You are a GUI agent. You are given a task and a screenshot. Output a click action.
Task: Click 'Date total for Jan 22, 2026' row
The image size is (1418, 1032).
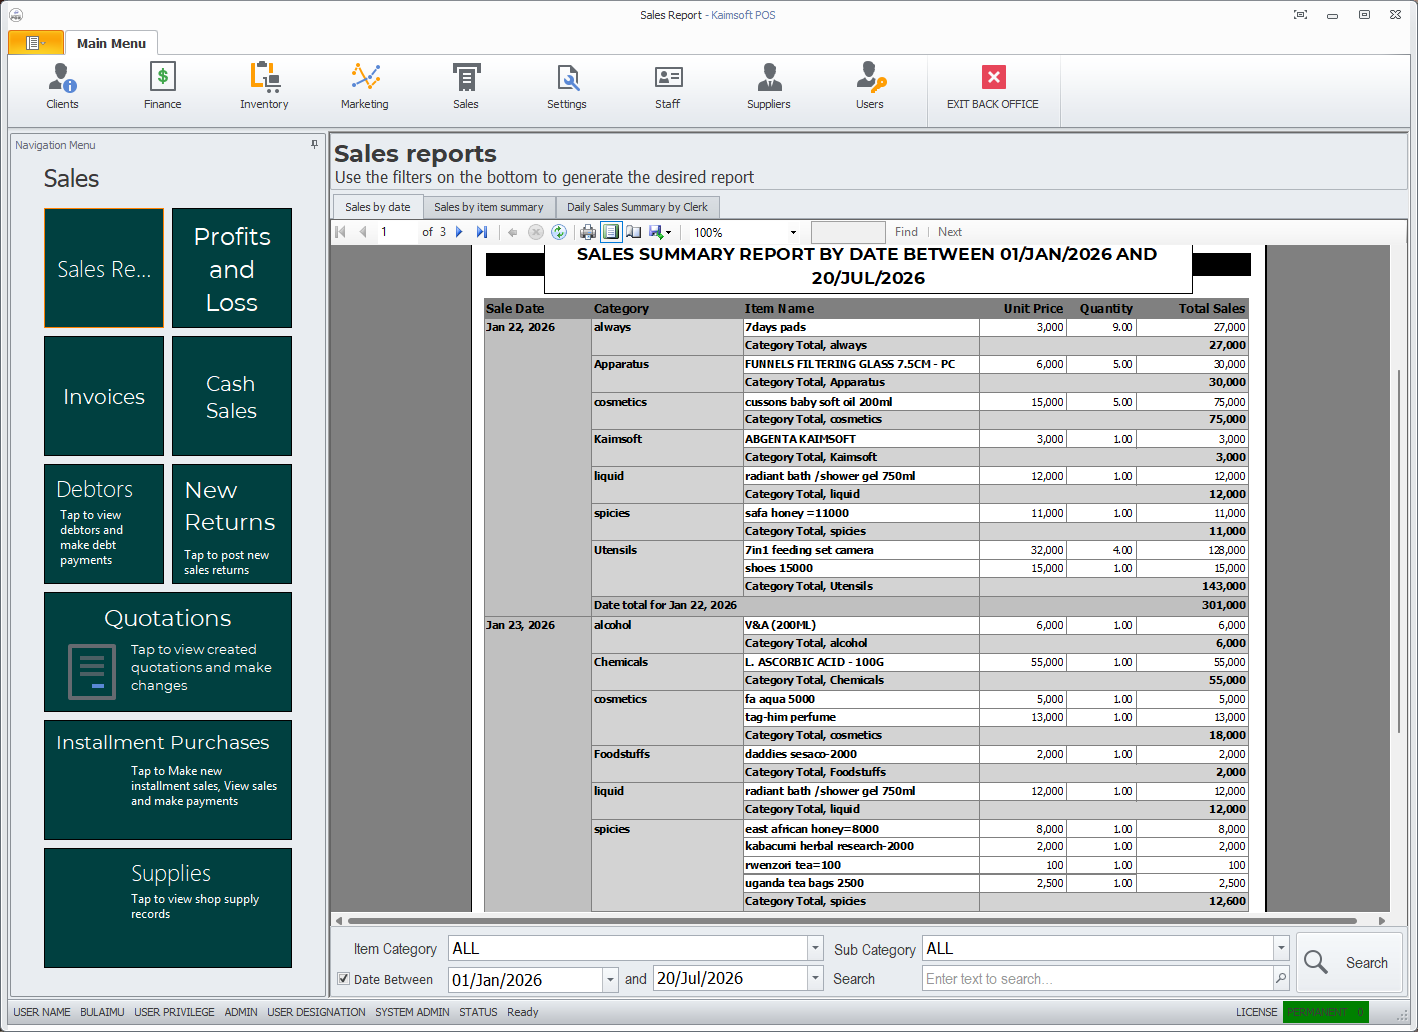click(918, 605)
